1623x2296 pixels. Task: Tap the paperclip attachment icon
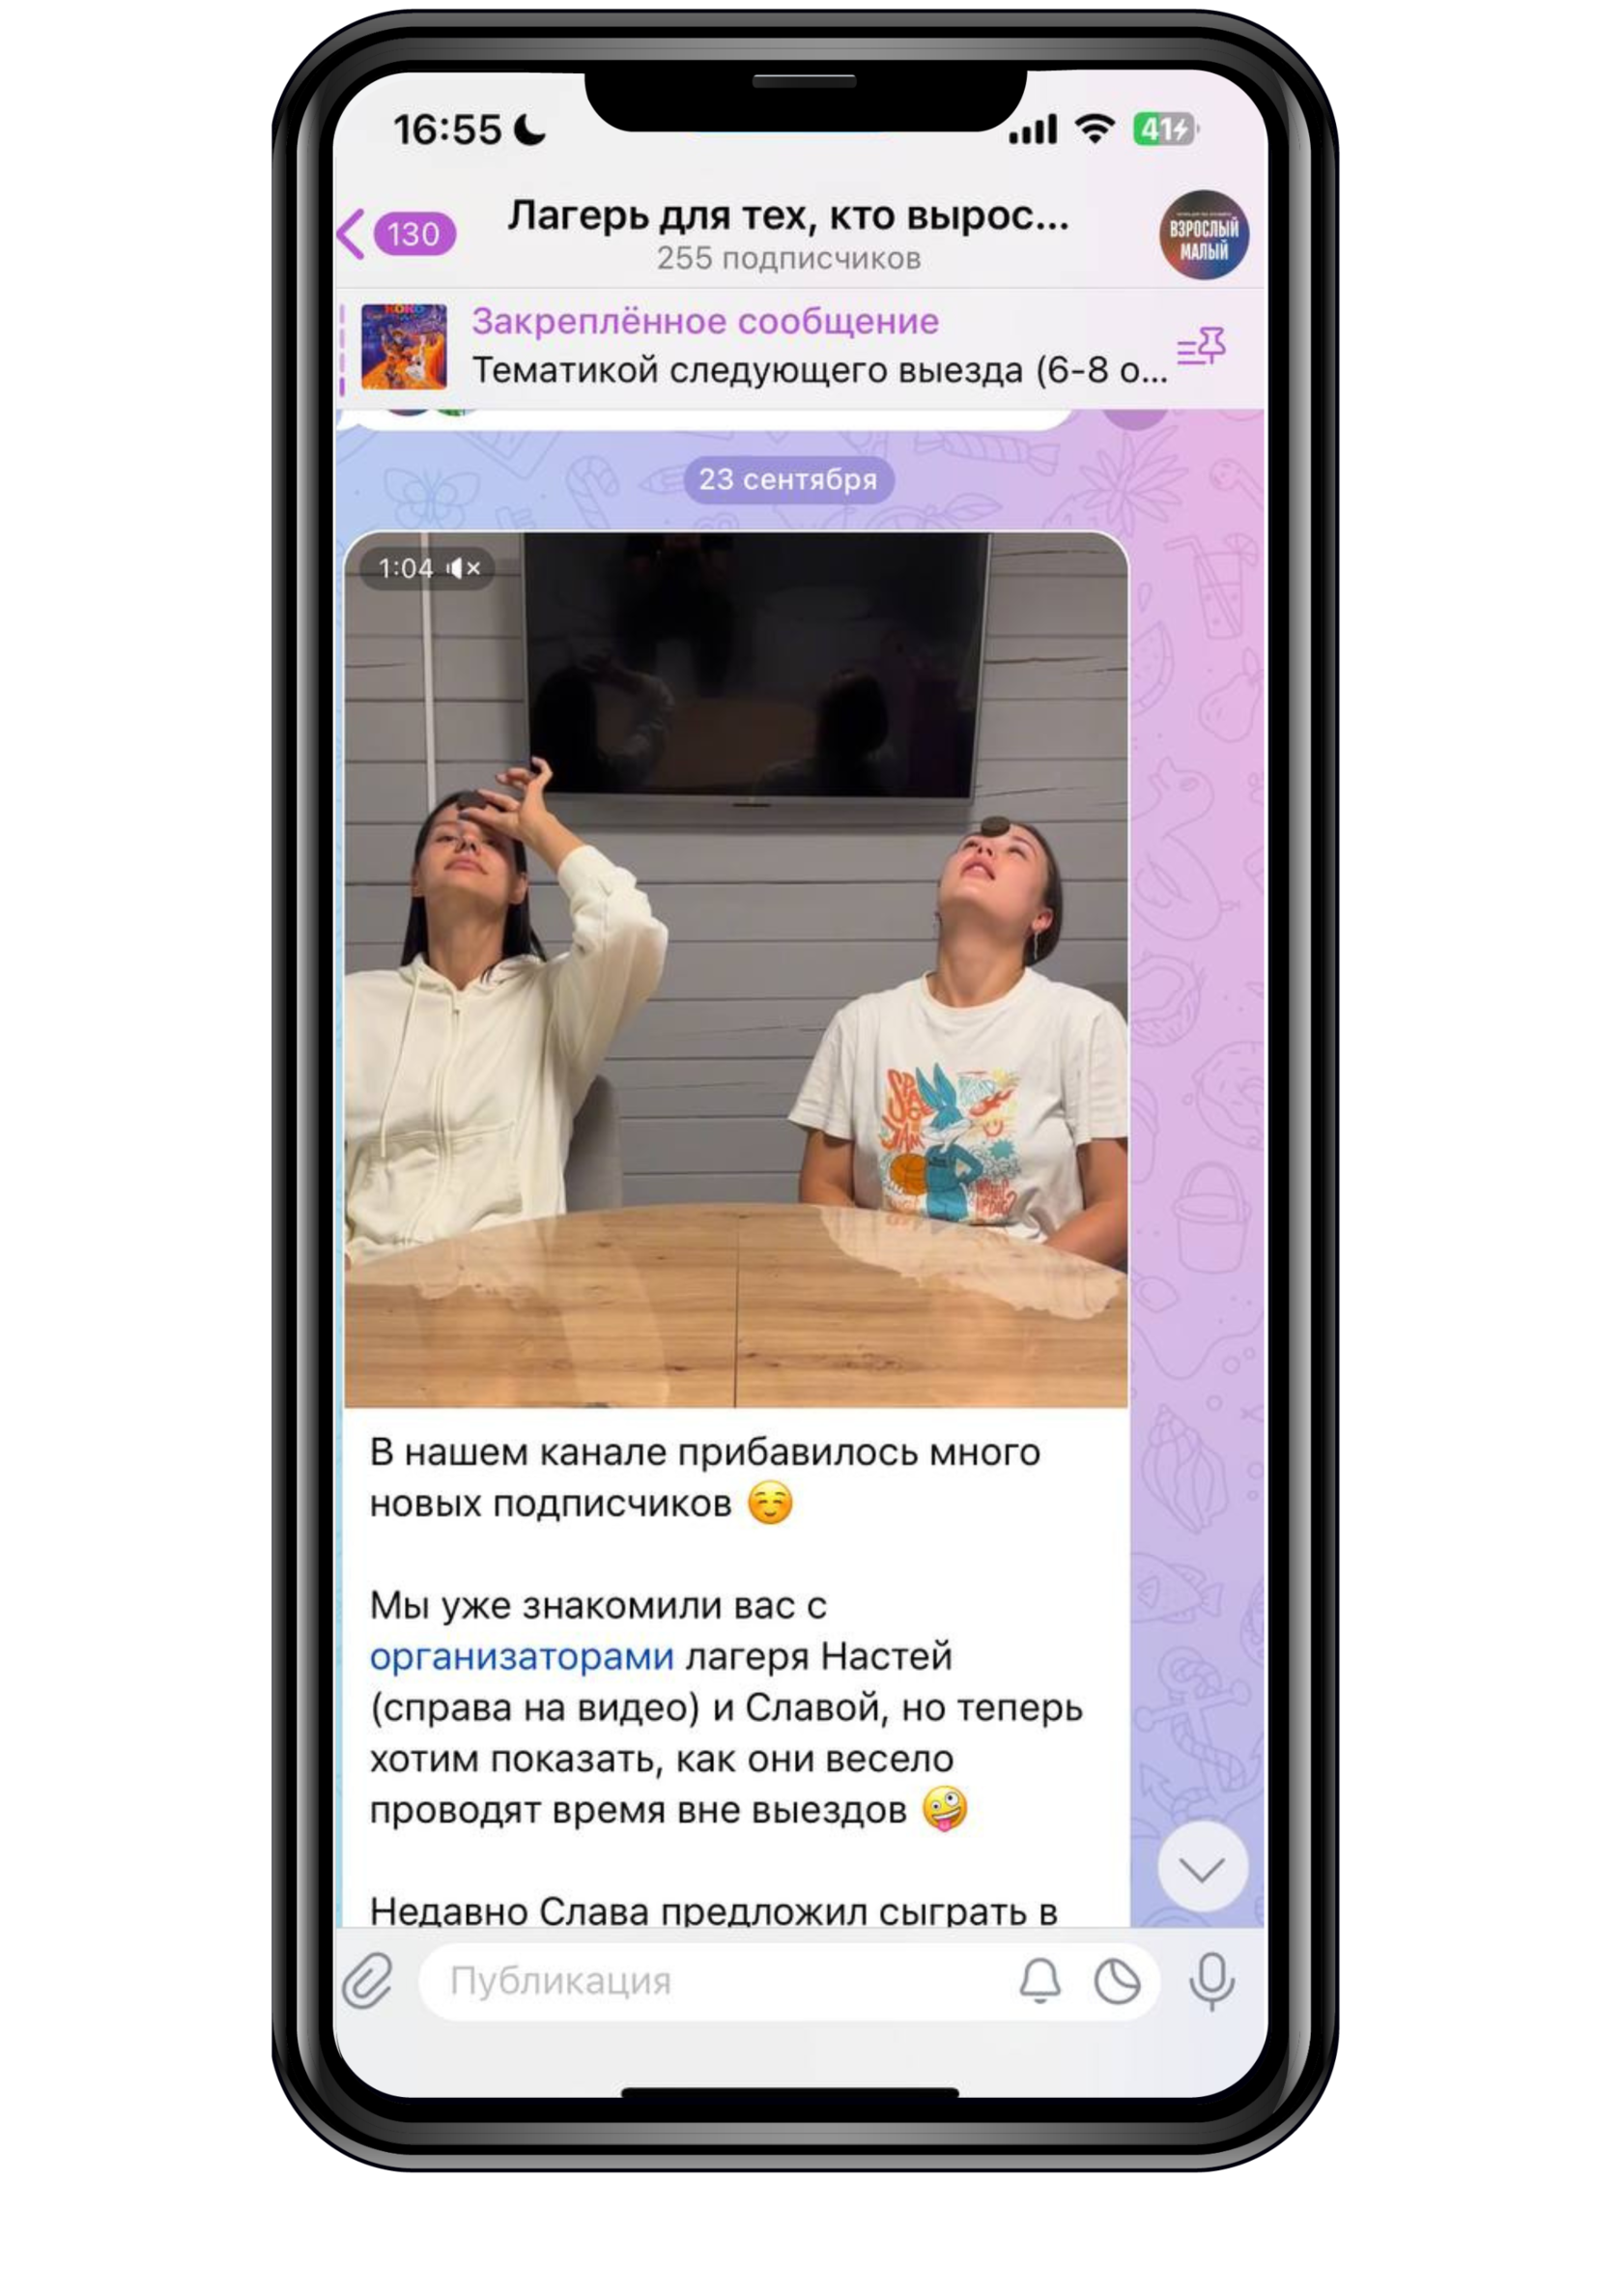(x=368, y=1980)
